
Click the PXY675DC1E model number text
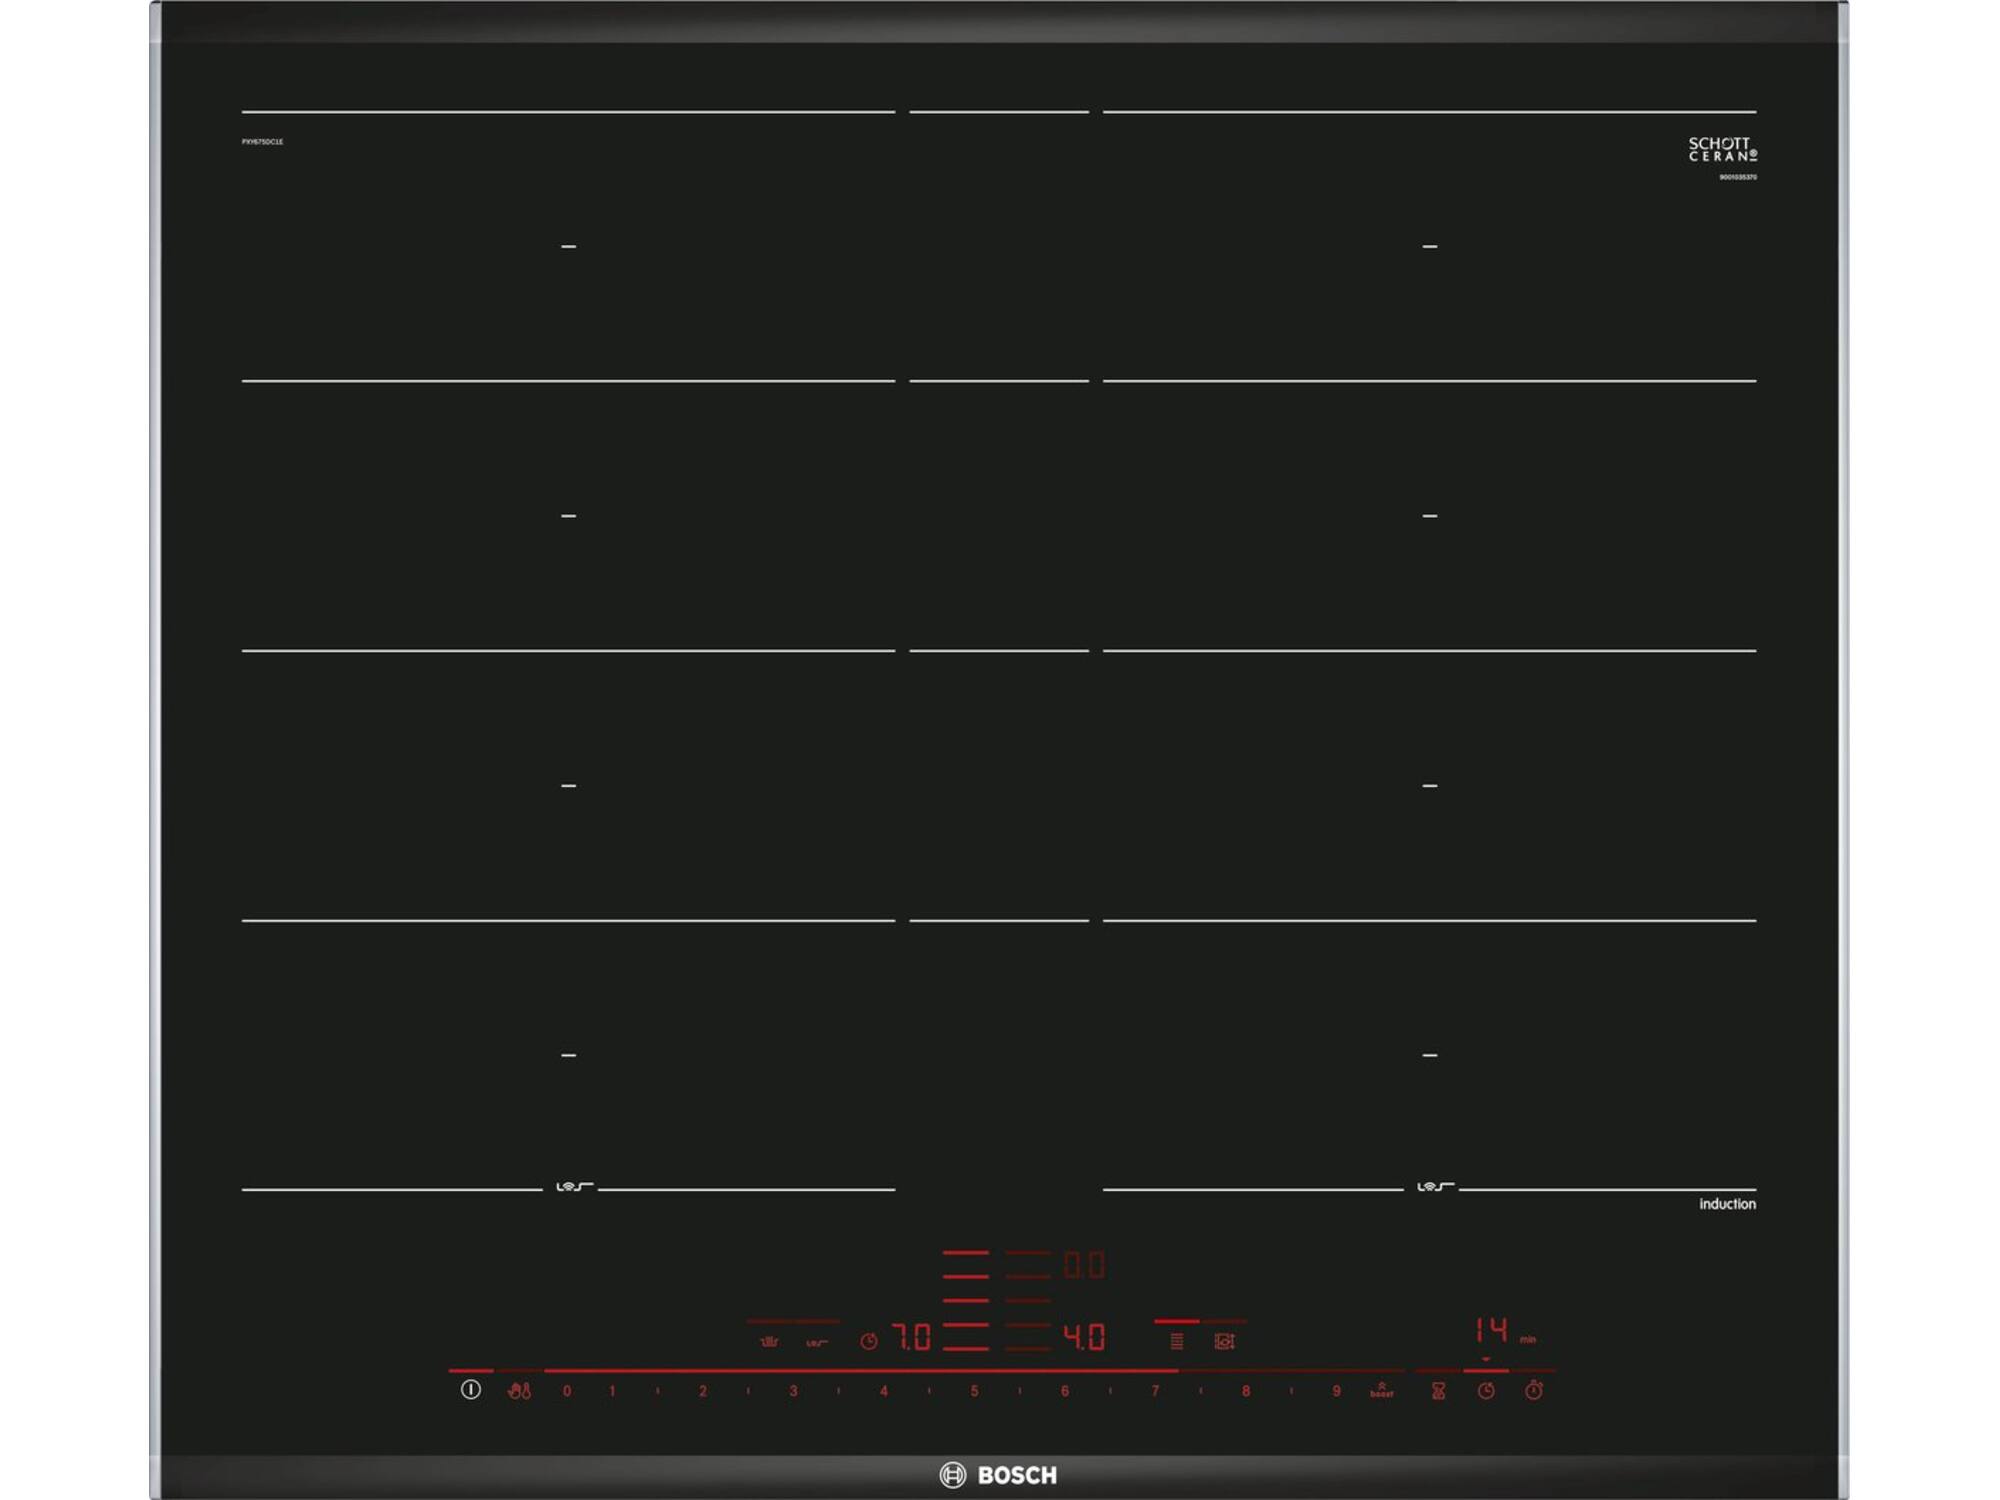coord(262,142)
